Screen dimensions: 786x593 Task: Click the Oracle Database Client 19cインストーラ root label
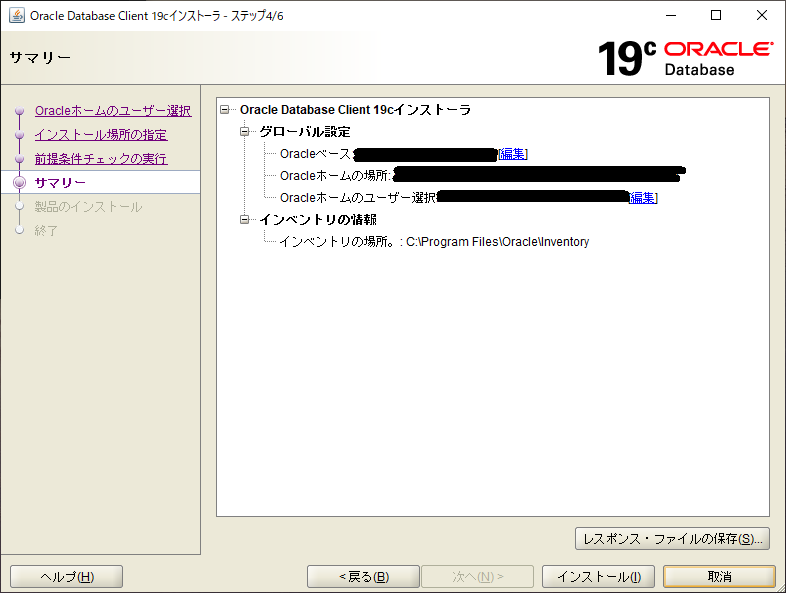click(x=355, y=110)
